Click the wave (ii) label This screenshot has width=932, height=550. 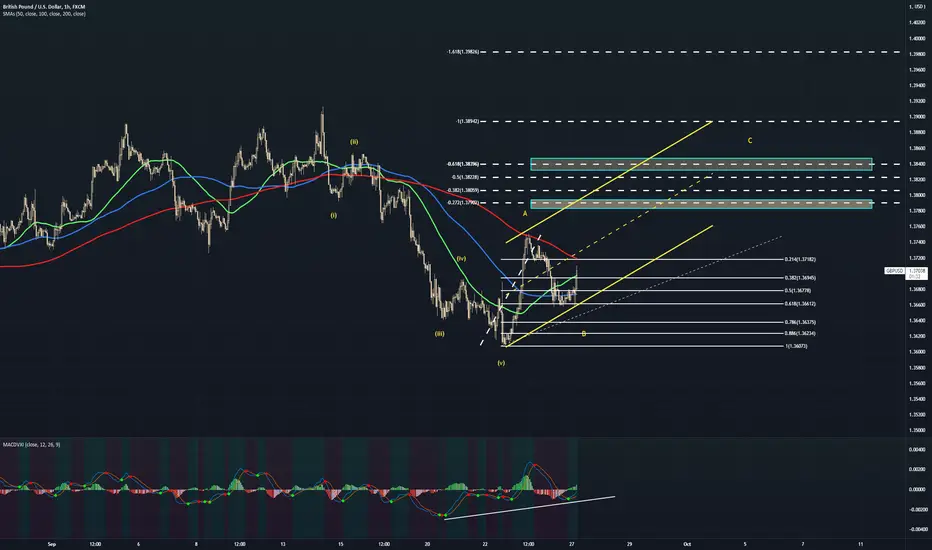click(354, 142)
